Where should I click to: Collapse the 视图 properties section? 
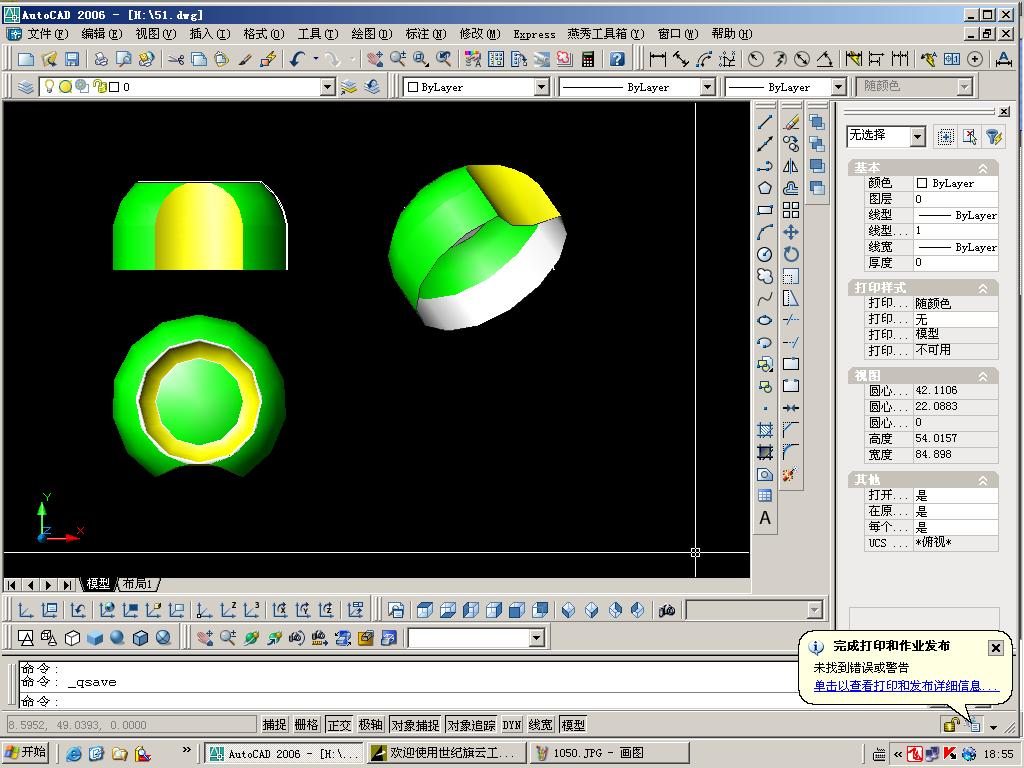(x=983, y=376)
